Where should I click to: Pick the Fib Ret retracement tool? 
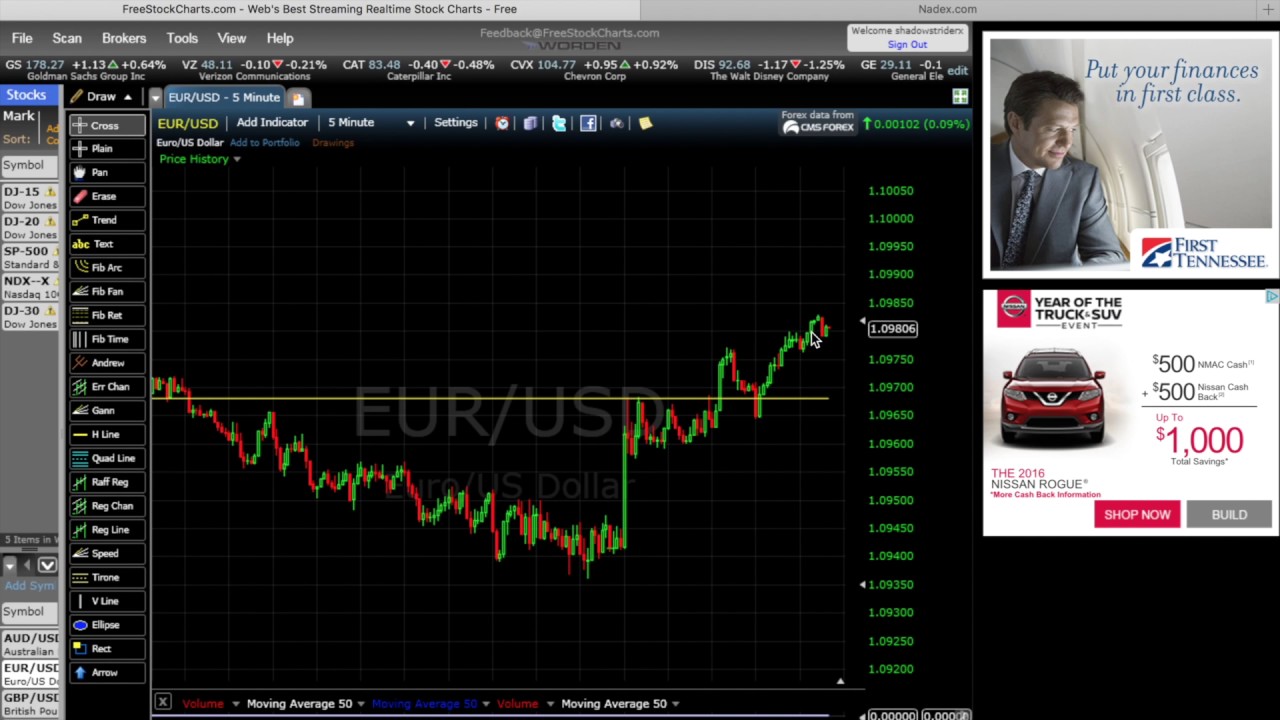click(107, 315)
